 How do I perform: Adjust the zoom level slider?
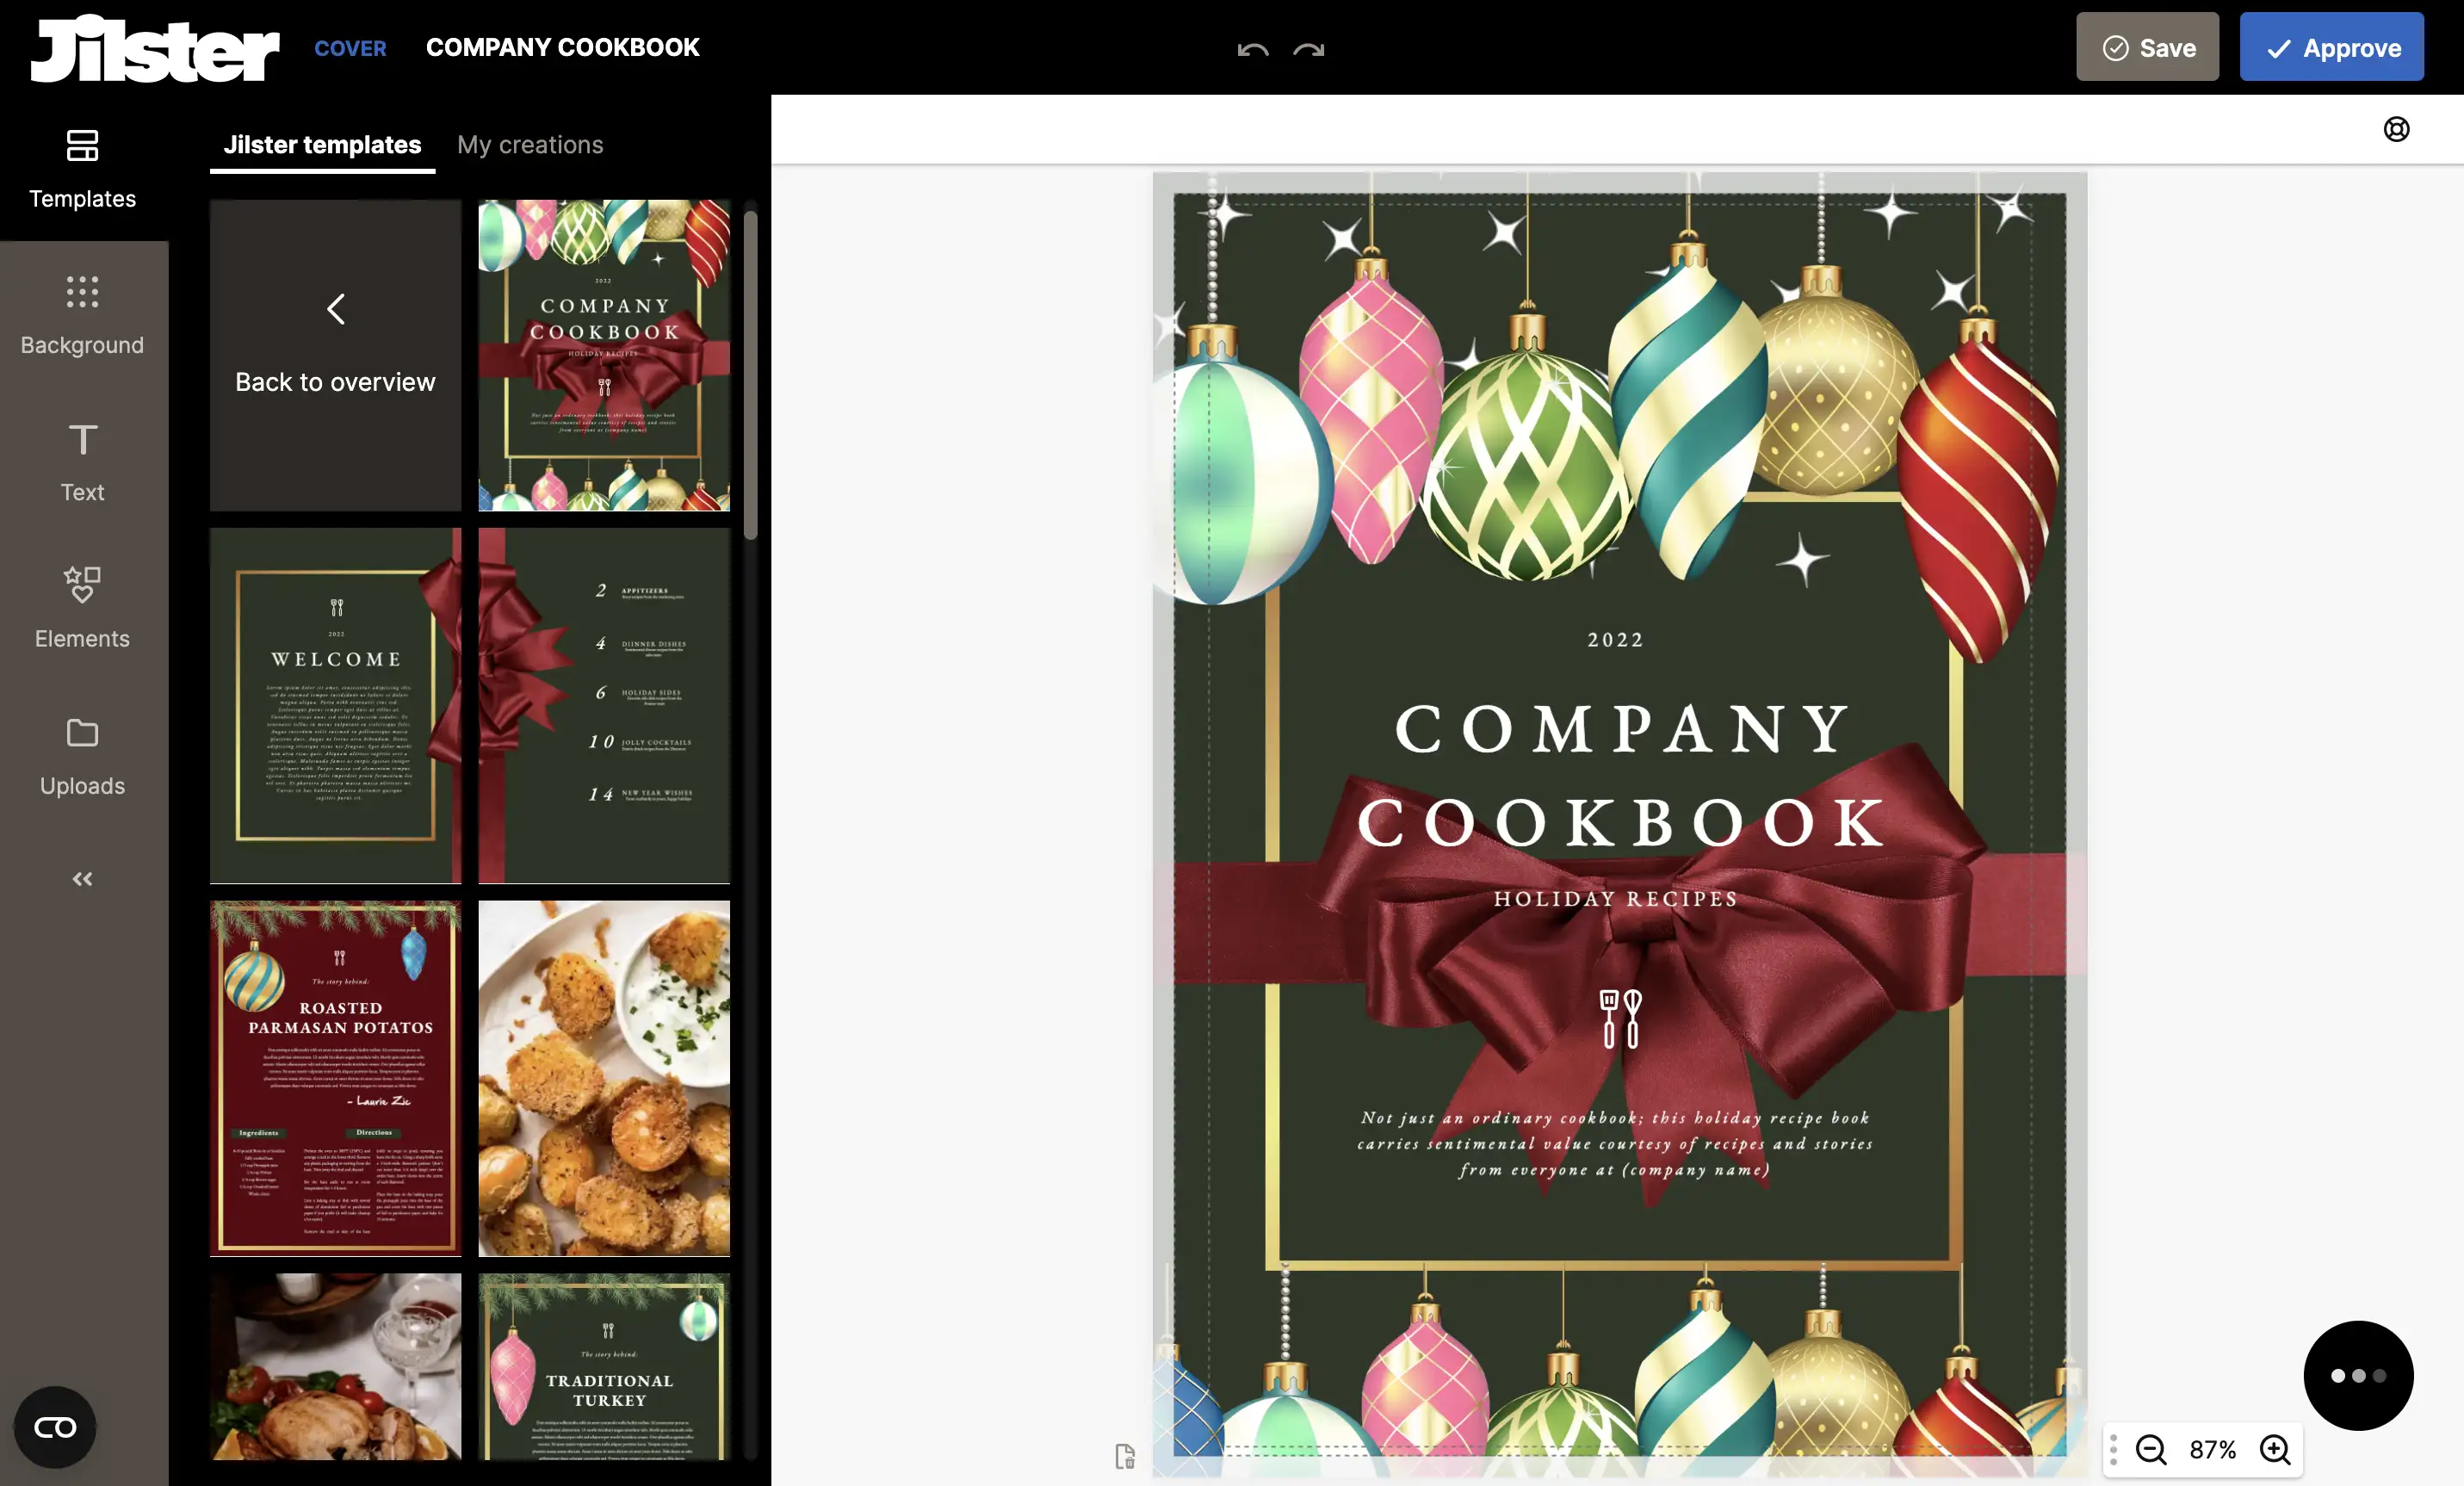2213,1447
